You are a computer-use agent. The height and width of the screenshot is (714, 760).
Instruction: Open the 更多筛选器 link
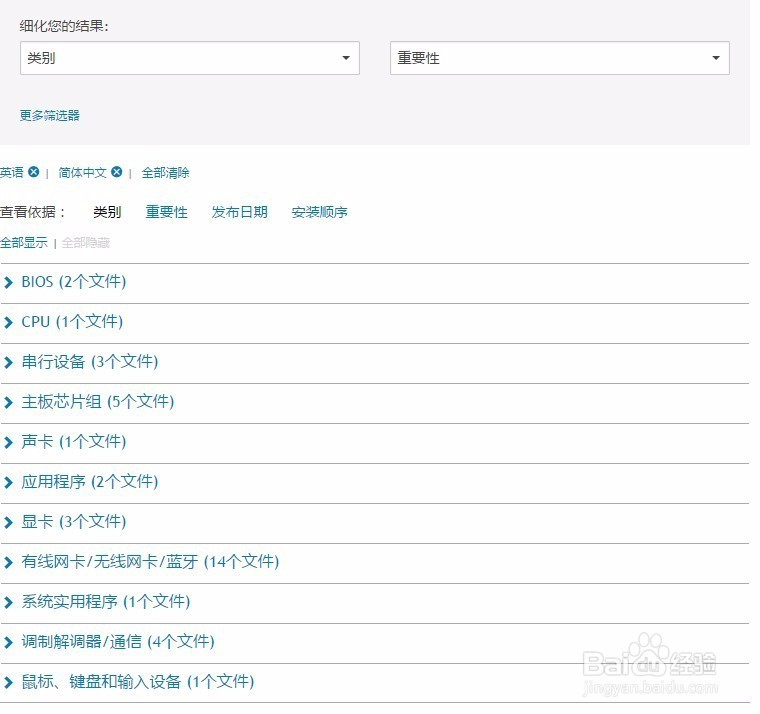(x=49, y=116)
